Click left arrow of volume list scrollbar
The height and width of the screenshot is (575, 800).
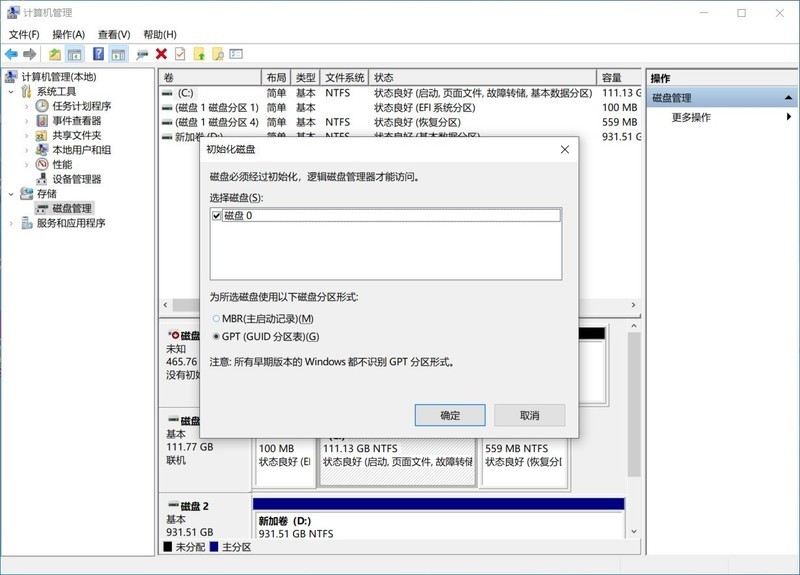point(165,305)
